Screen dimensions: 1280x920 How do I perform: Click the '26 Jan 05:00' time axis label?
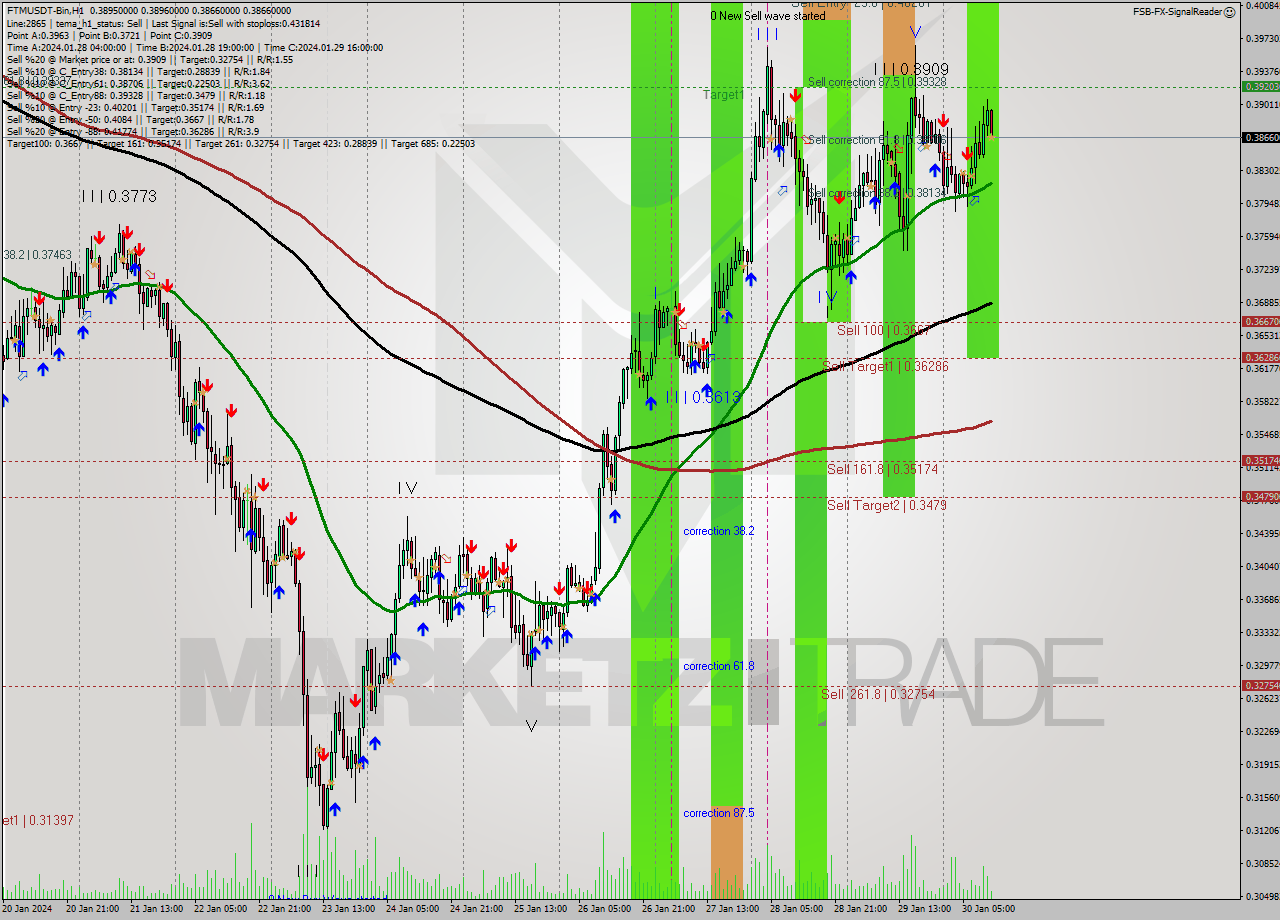603,909
